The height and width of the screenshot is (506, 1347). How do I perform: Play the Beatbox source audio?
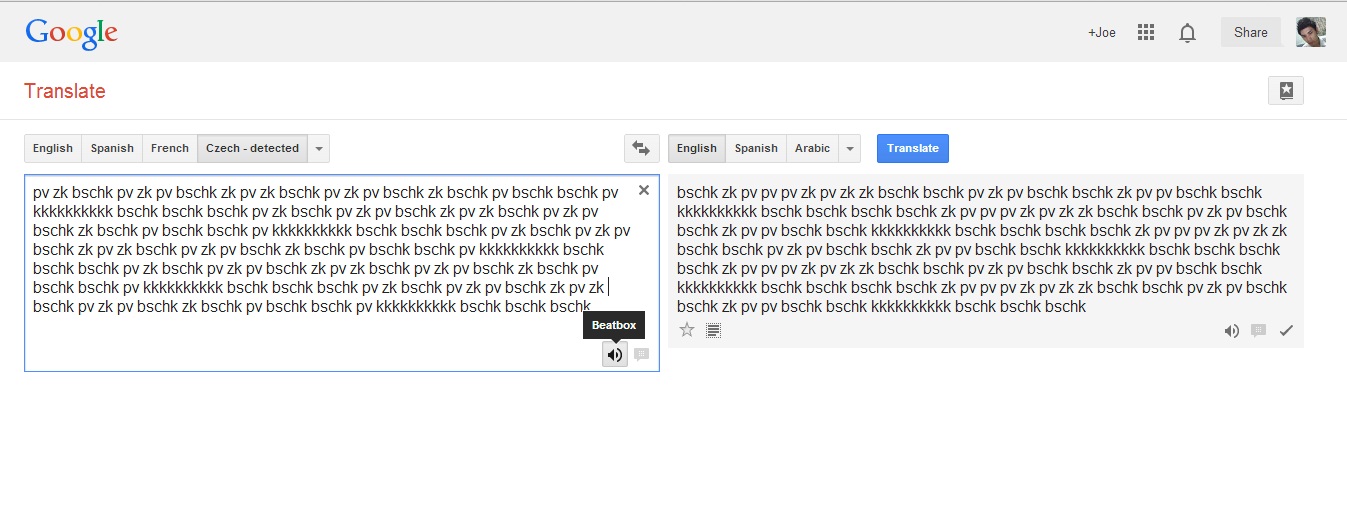pos(615,354)
